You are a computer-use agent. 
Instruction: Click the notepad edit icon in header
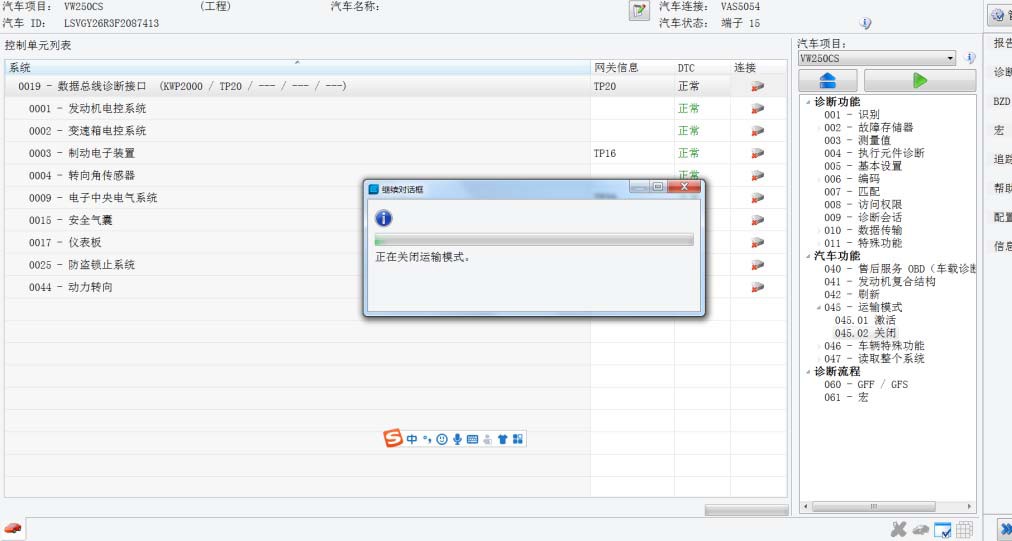[639, 11]
